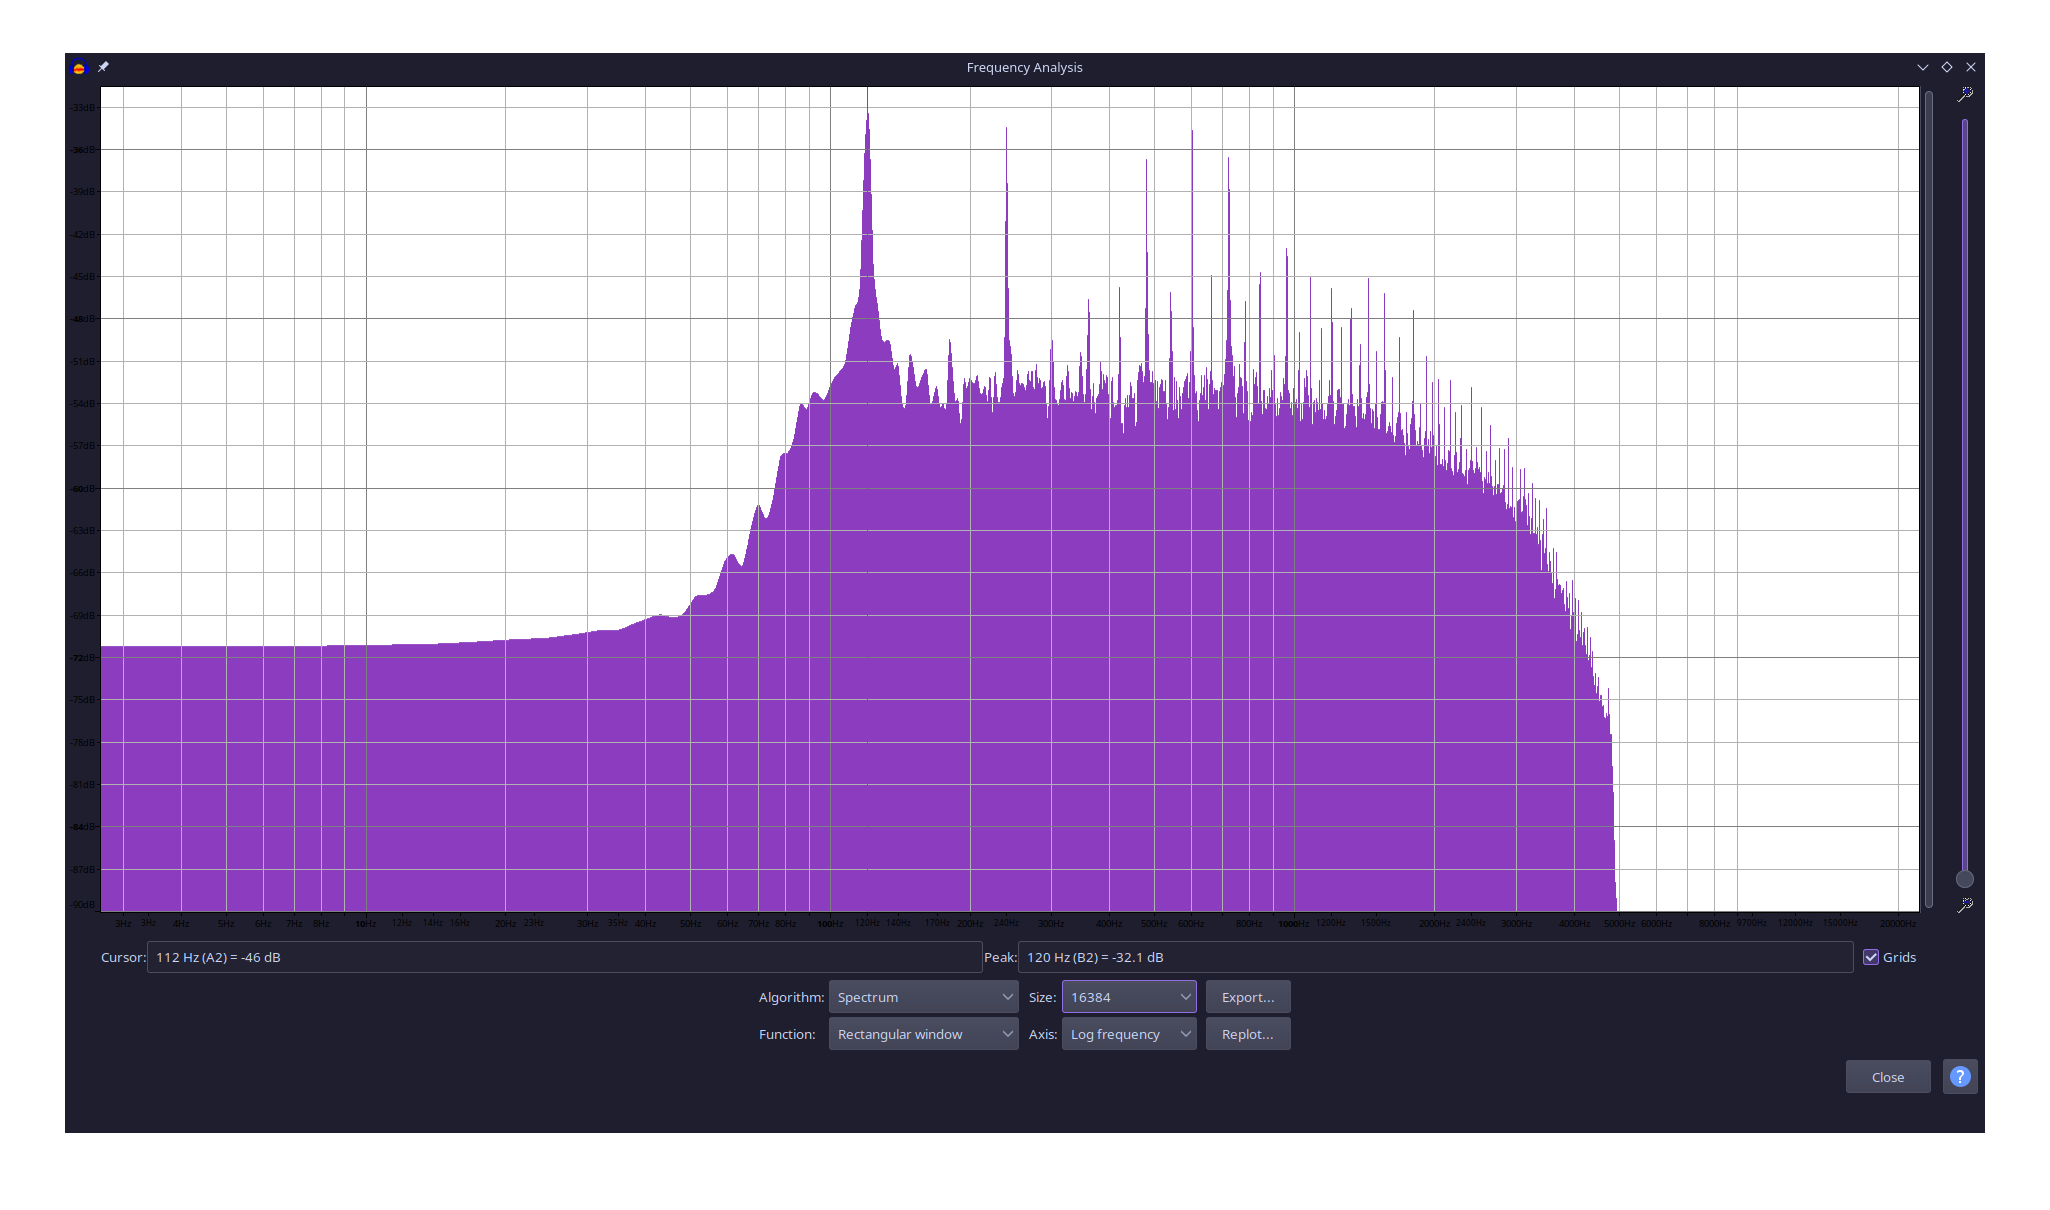The image size is (2050, 1210).
Task: Click the pin window icon
Action: click(103, 67)
